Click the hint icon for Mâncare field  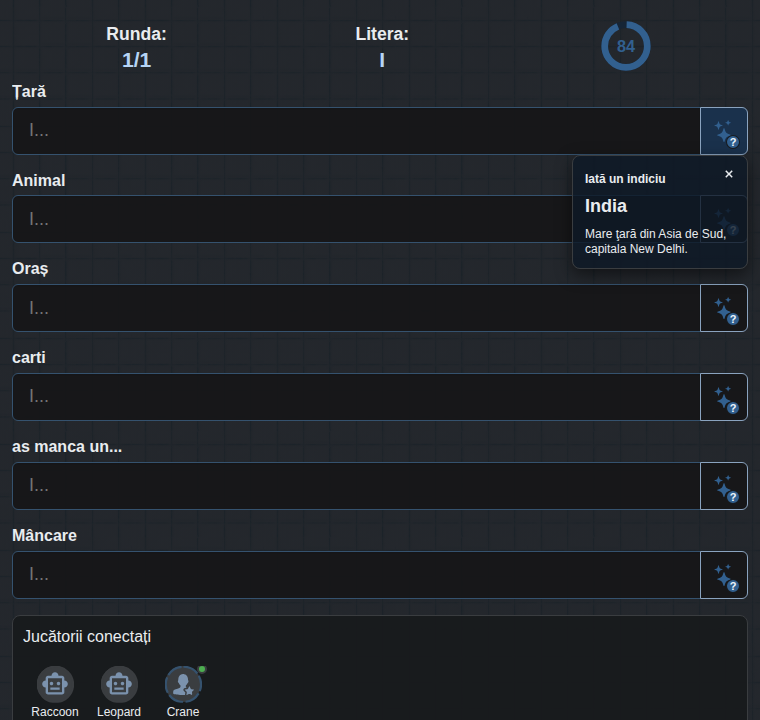point(724,575)
